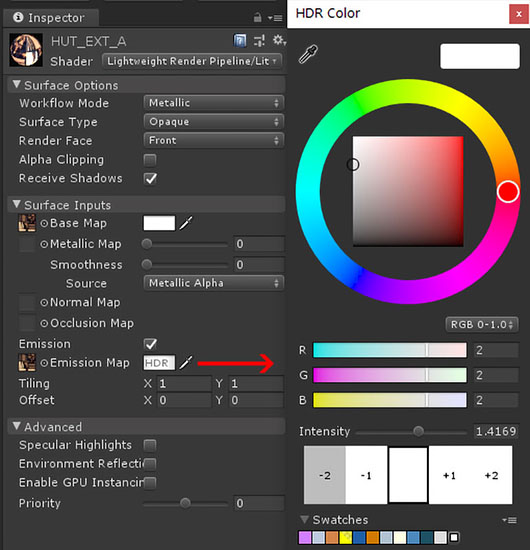Image resolution: width=530 pixels, height=550 pixels.
Task: Click the Intensity value input field
Action: click(496, 431)
